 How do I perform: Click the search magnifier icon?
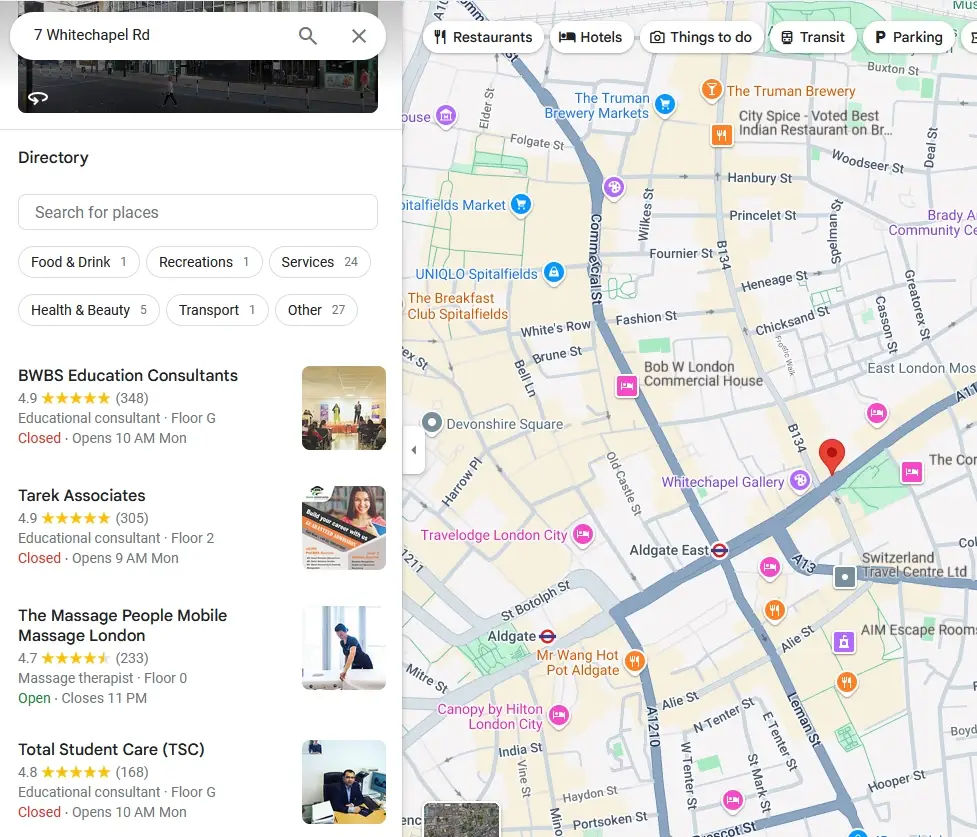(x=308, y=36)
